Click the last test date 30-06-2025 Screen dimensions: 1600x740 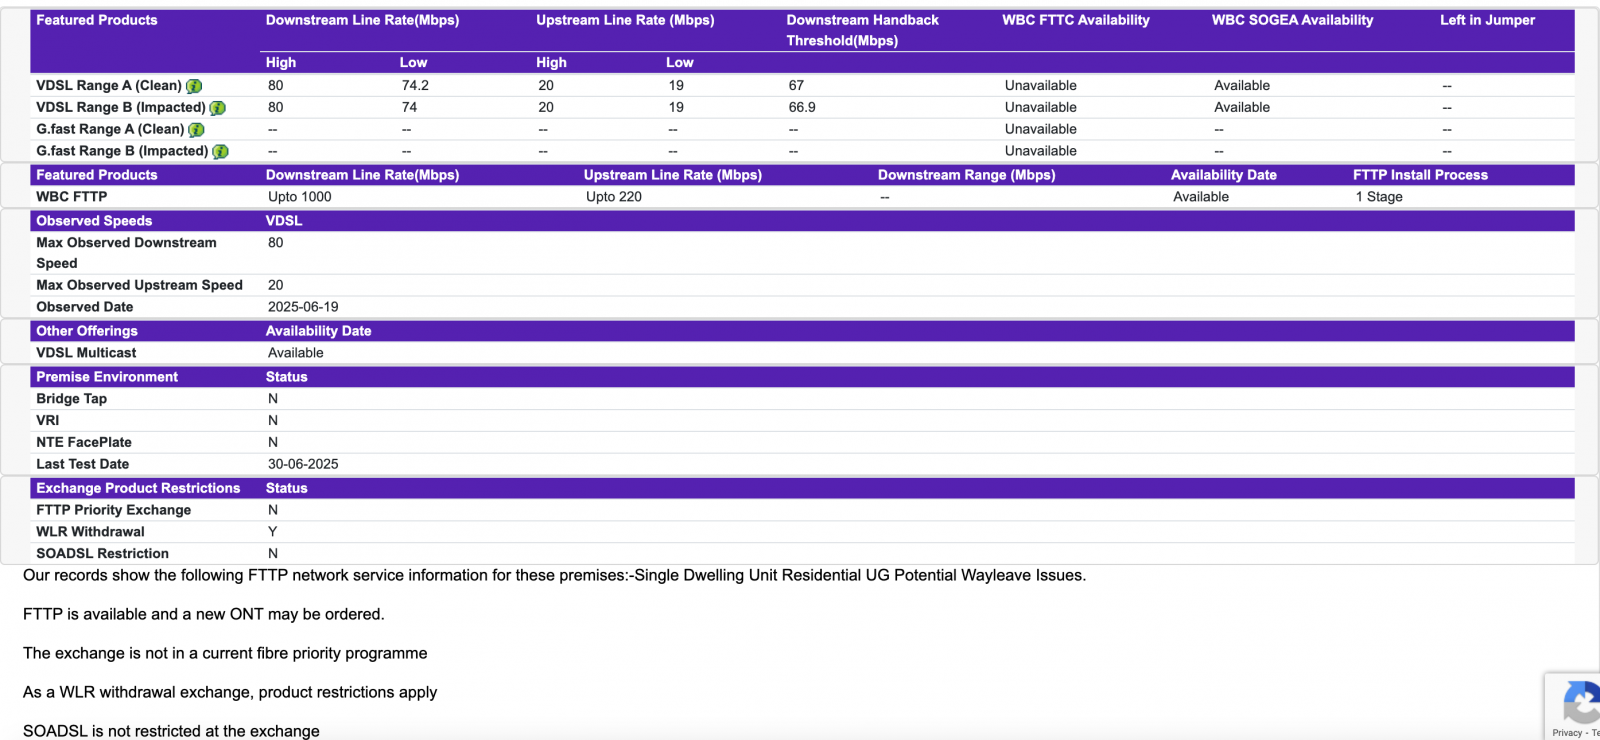[x=303, y=465]
